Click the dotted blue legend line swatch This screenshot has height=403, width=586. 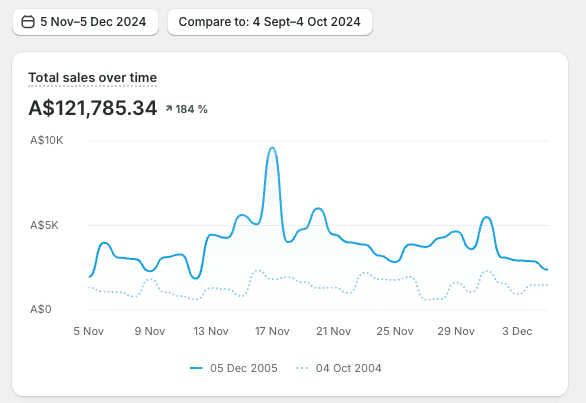(x=302, y=368)
